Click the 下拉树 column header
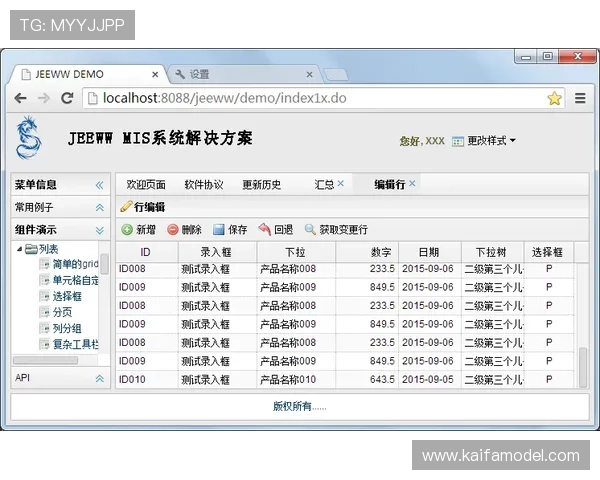 coord(492,252)
